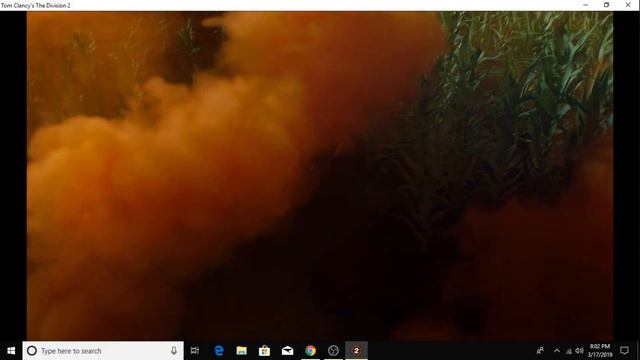640x360 pixels.
Task: Open the clock showing 8:02 PM
Action: (x=600, y=351)
